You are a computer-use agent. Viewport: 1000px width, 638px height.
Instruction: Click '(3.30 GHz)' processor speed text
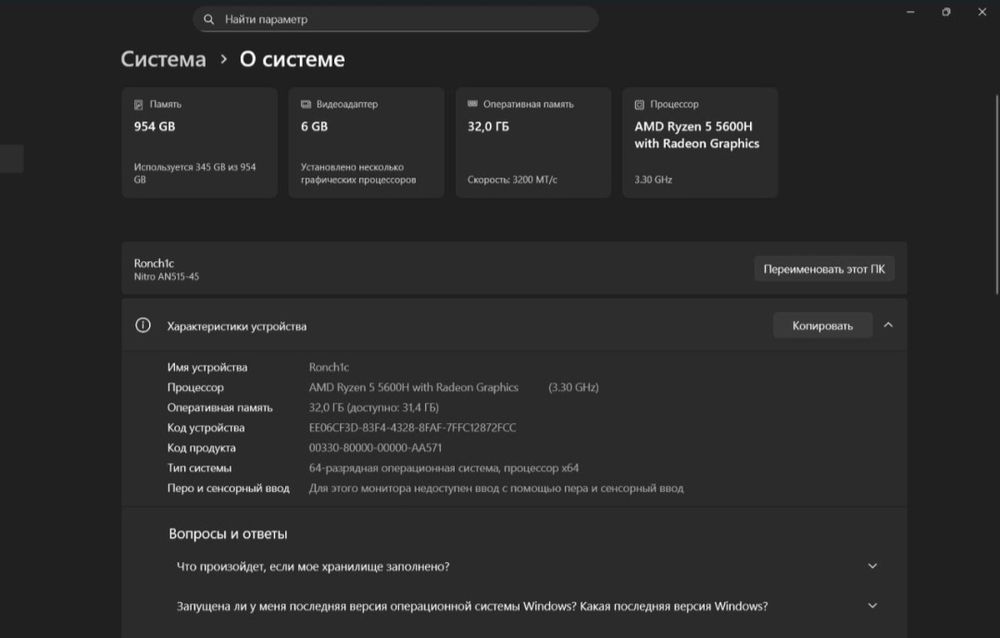click(573, 387)
